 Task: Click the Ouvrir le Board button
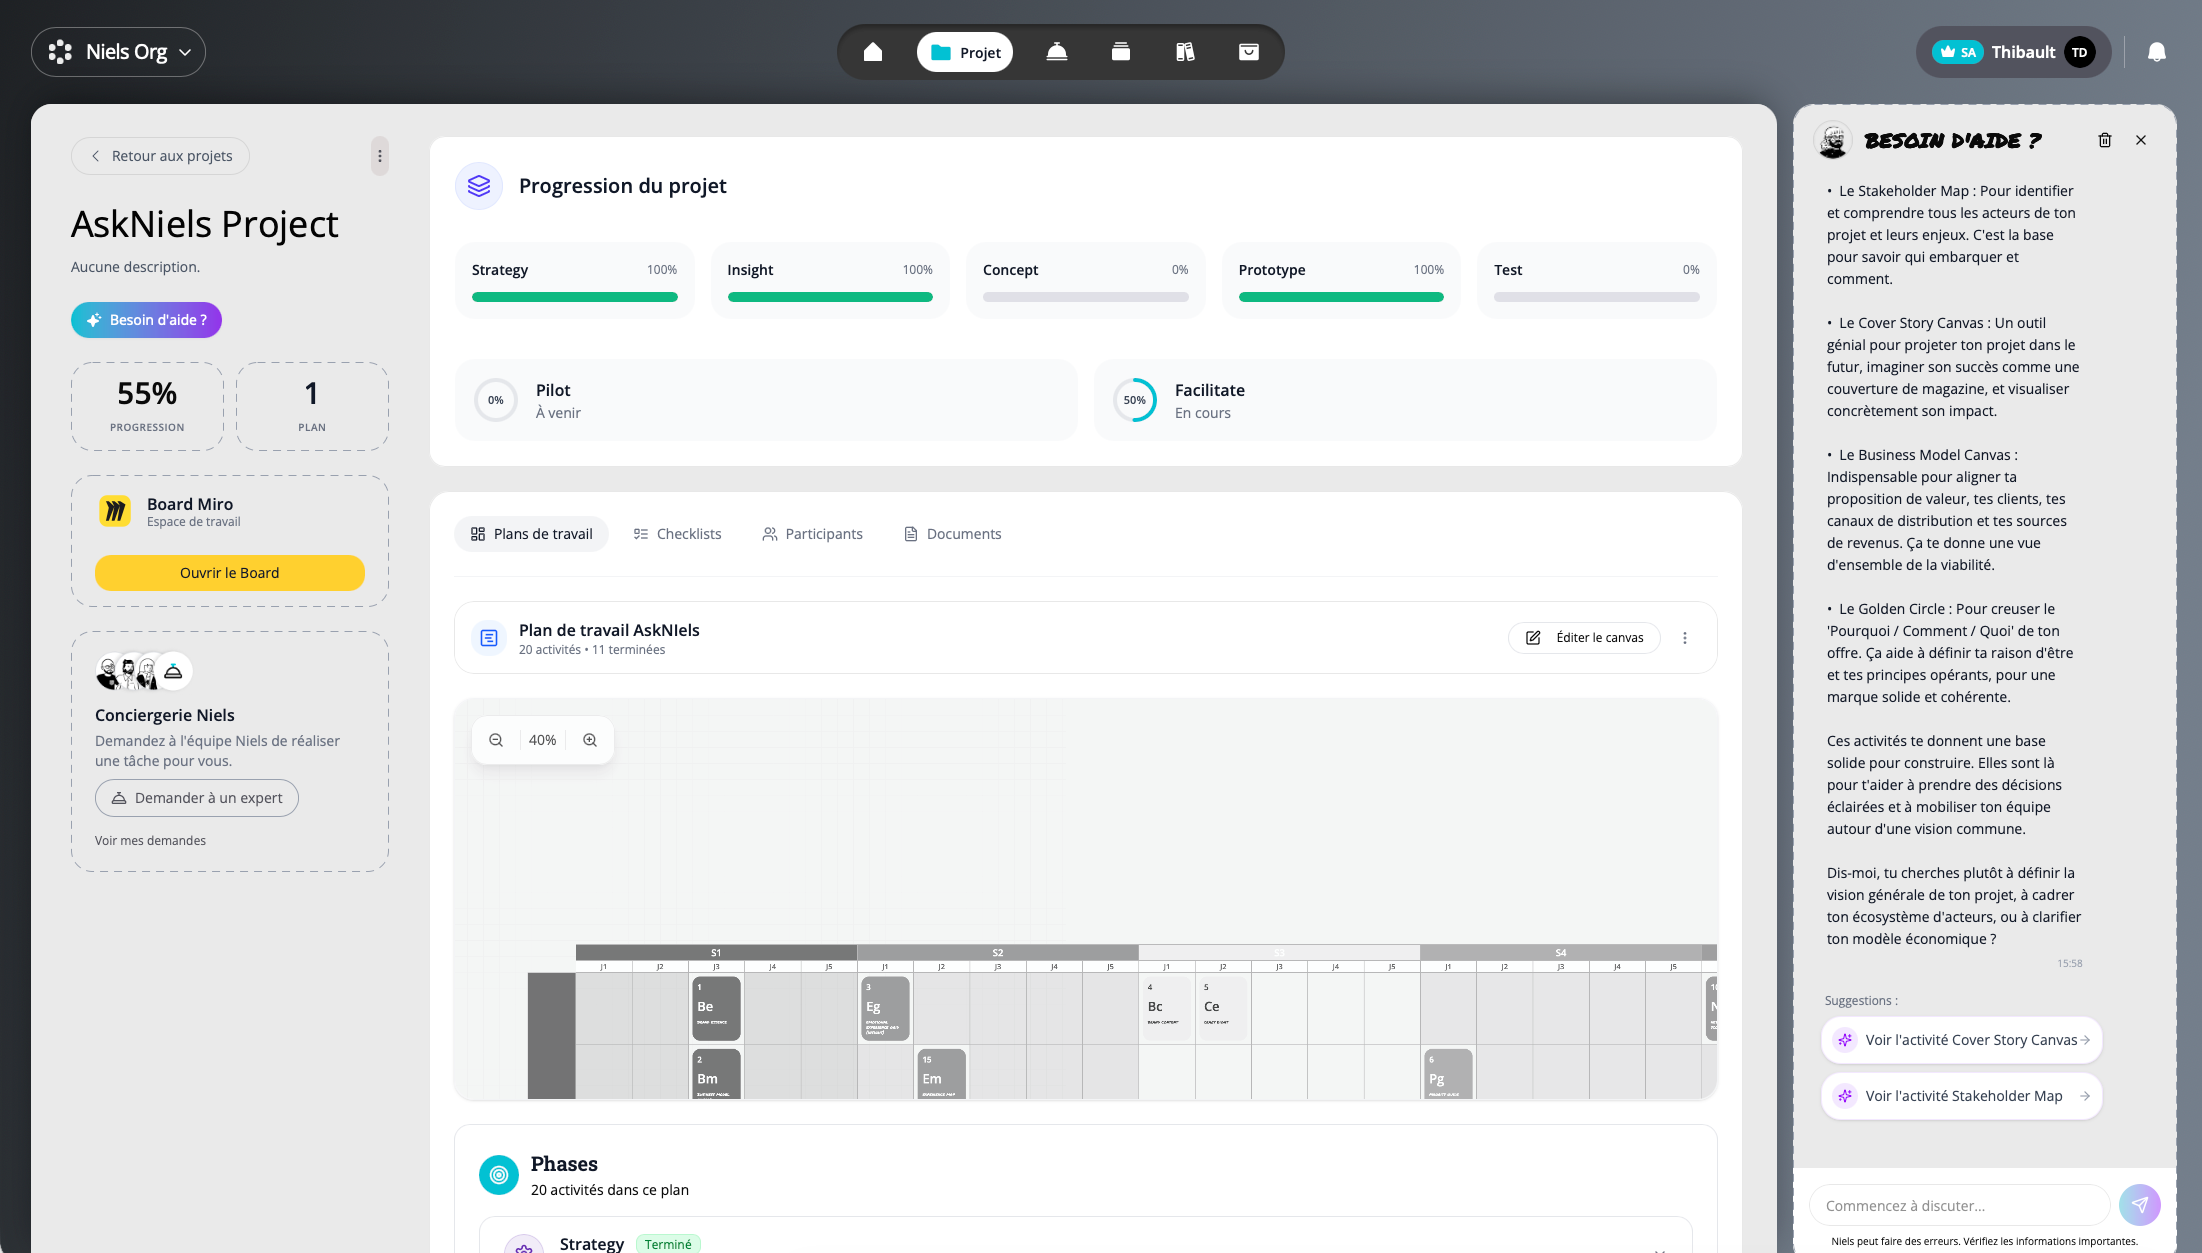pos(229,573)
